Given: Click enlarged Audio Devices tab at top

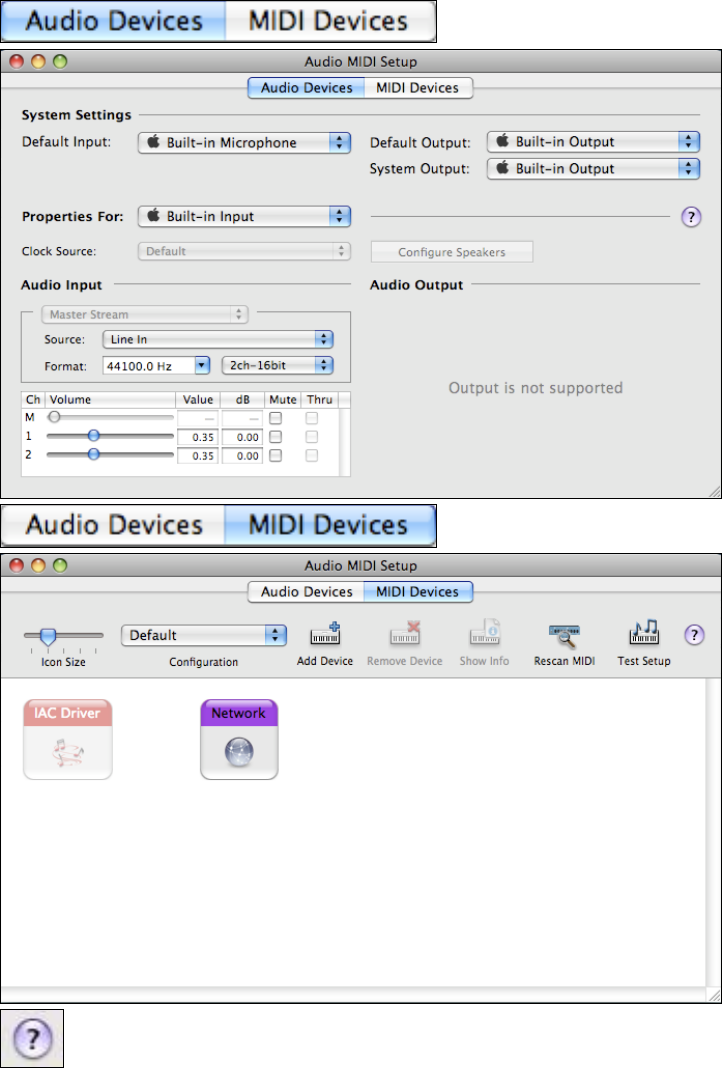Looking at the screenshot, I should pyautogui.click(x=114, y=21).
